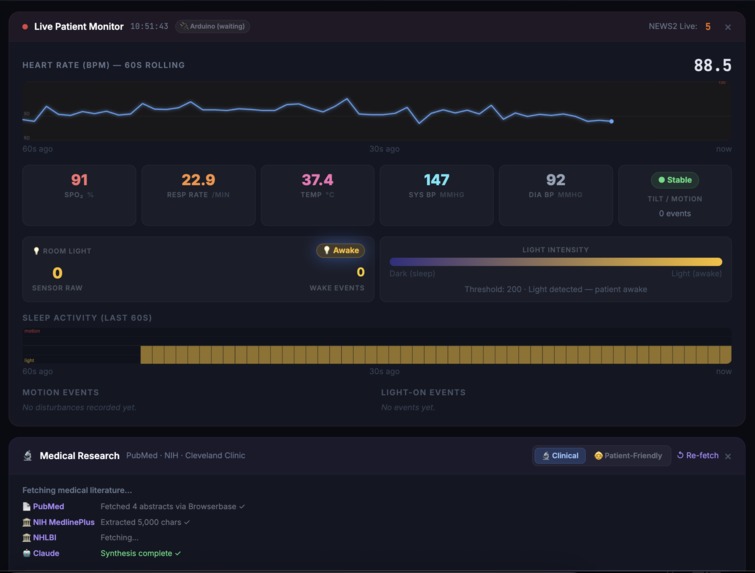Image resolution: width=755 pixels, height=573 pixels.
Task: Click the Claude robot icon
Action: (26, 553)
